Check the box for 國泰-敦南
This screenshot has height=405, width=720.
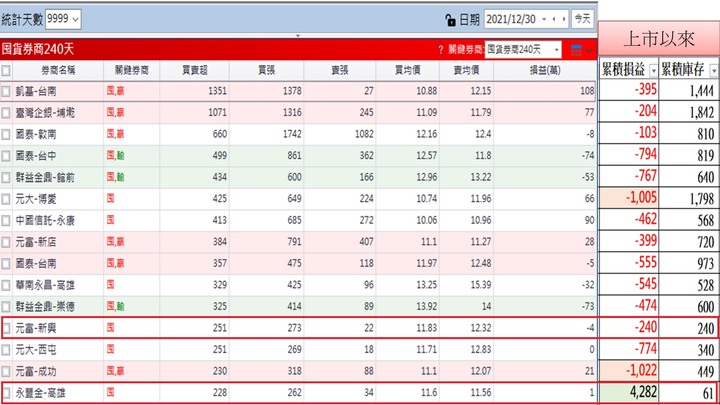6,135
